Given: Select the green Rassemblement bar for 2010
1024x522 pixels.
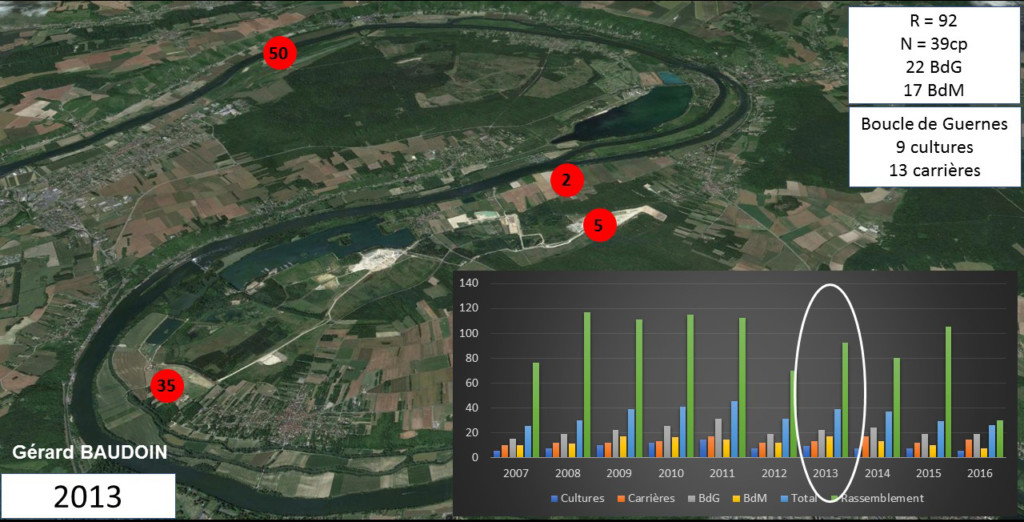Looking at the screenshot, I should tap(690, 386).
